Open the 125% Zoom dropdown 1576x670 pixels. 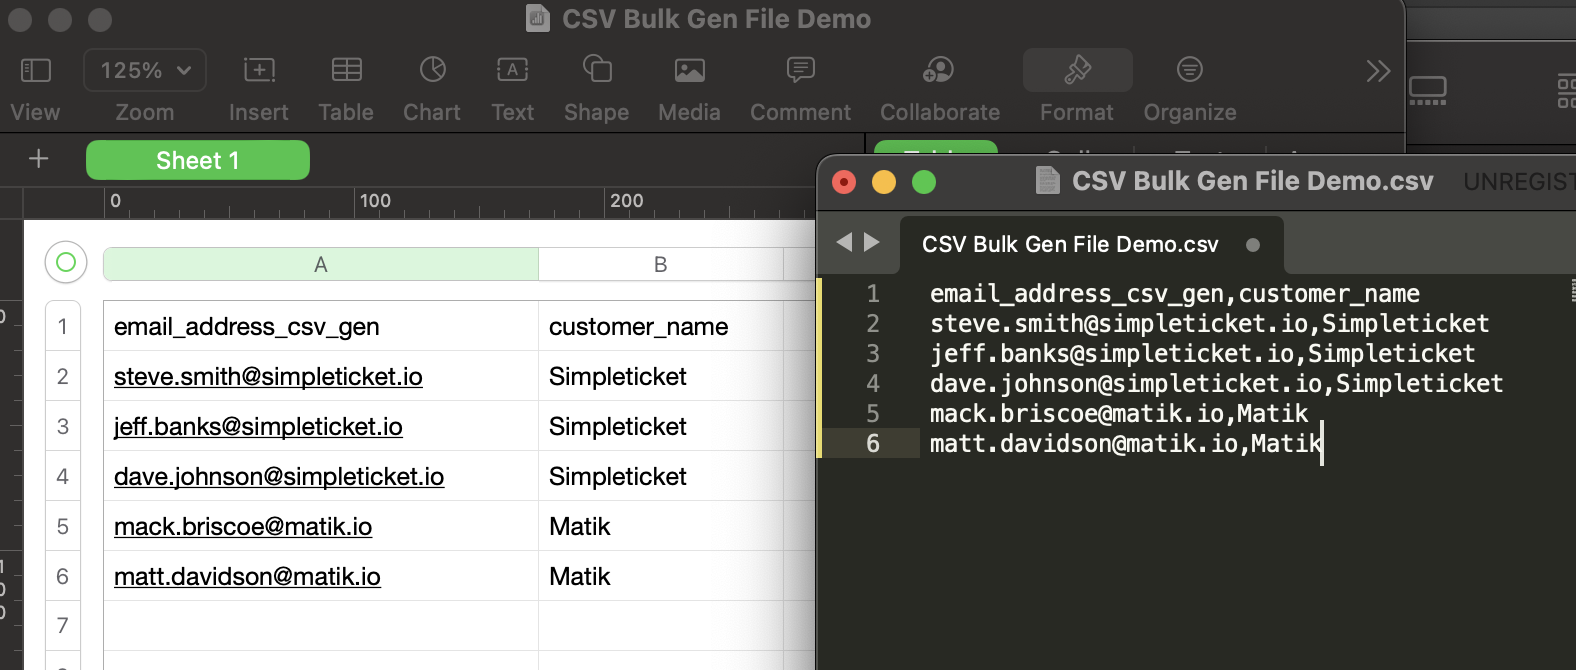pyautogui.click(x=145, y=70)
